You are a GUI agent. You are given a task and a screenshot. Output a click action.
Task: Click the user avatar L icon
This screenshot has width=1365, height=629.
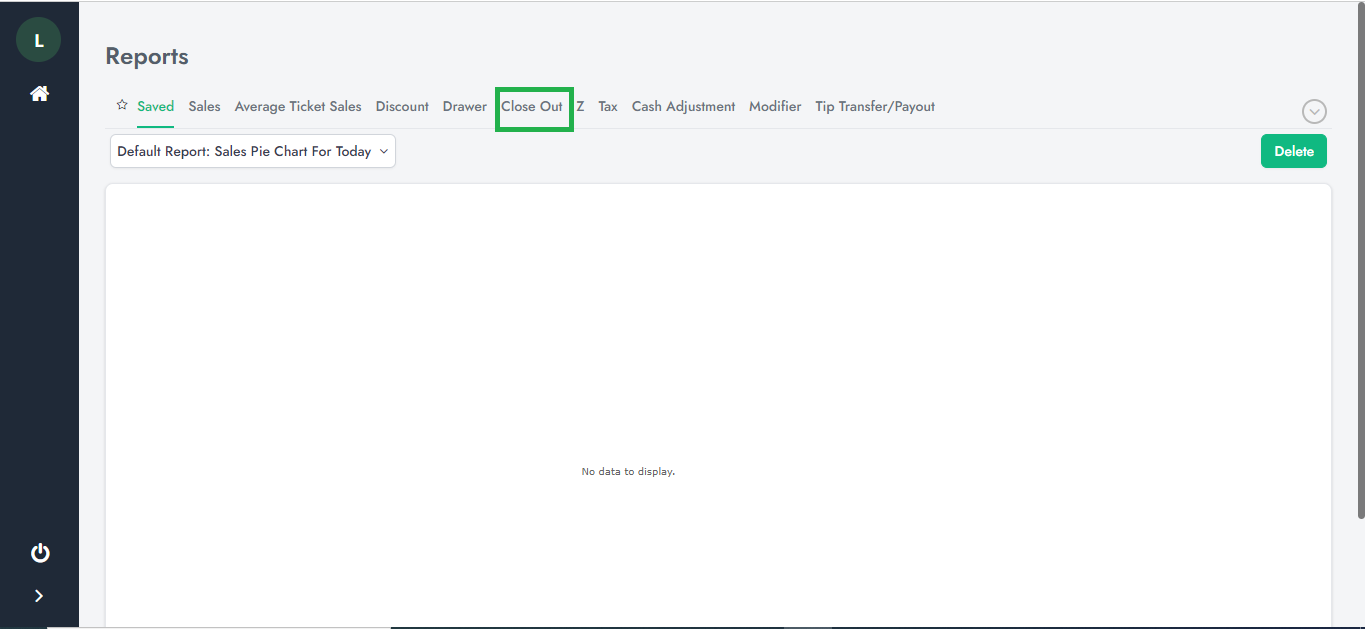39,40
